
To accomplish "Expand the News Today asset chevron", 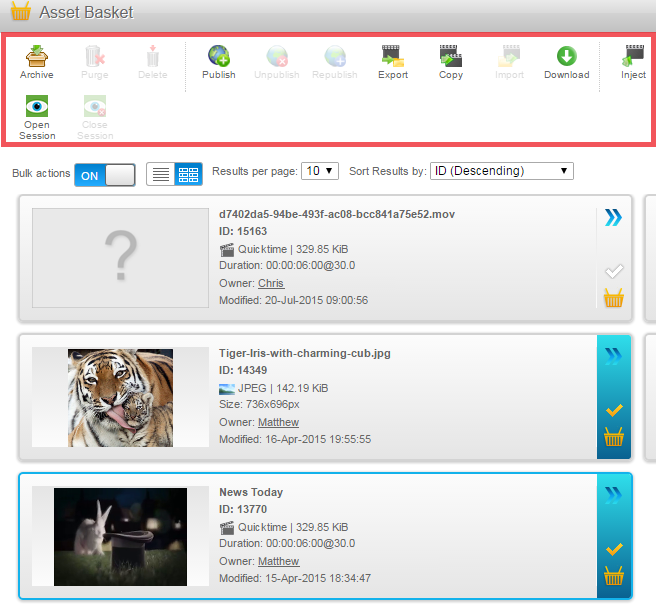I will [x=614, y=494].
